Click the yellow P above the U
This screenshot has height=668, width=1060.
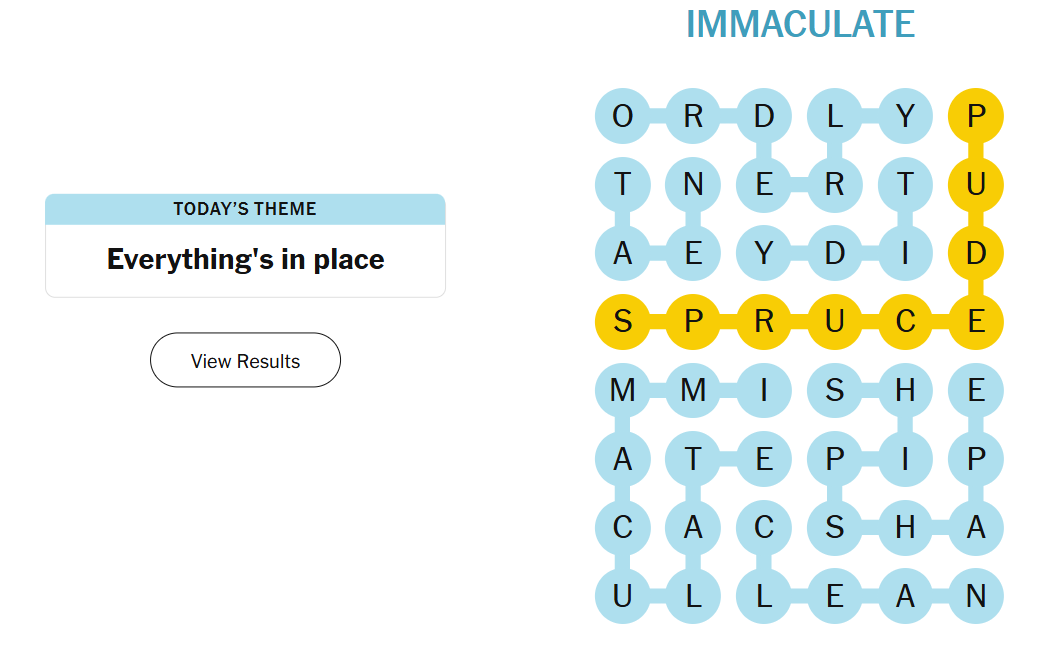click(x=976, y=116)
